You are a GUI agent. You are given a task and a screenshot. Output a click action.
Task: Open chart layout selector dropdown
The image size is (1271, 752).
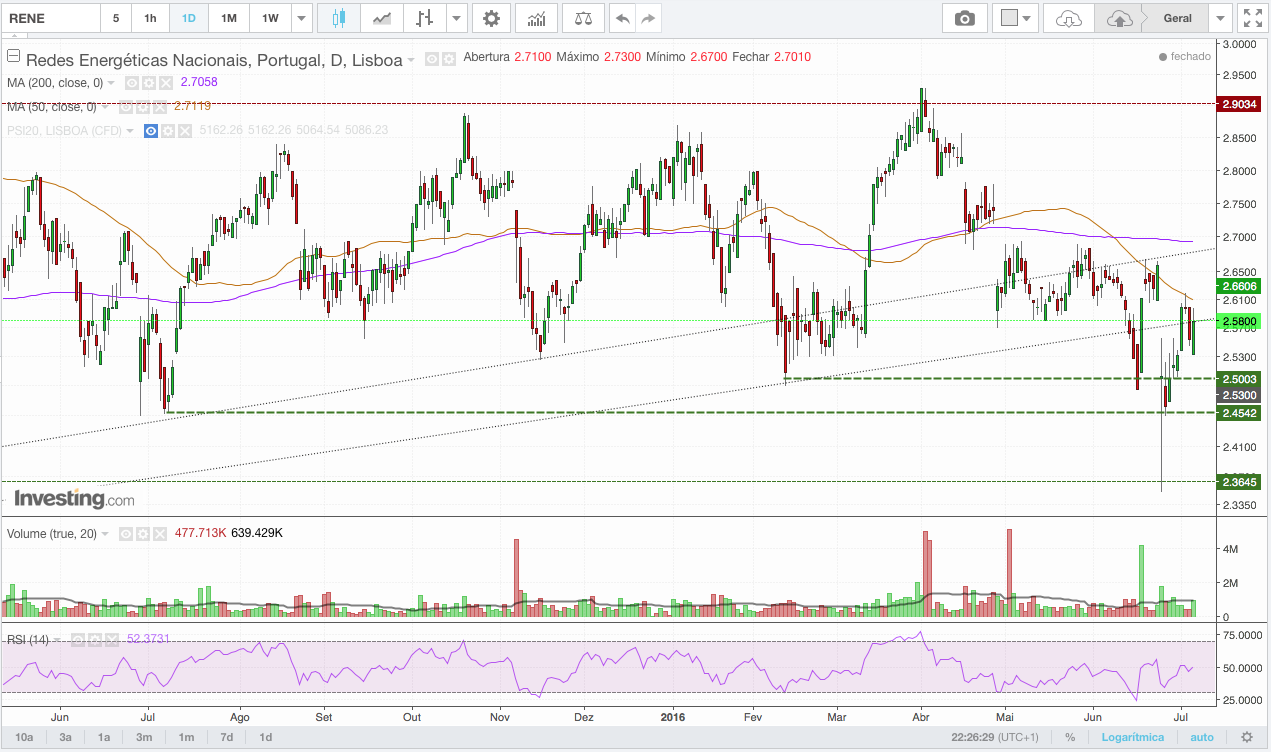point(1016,18)
